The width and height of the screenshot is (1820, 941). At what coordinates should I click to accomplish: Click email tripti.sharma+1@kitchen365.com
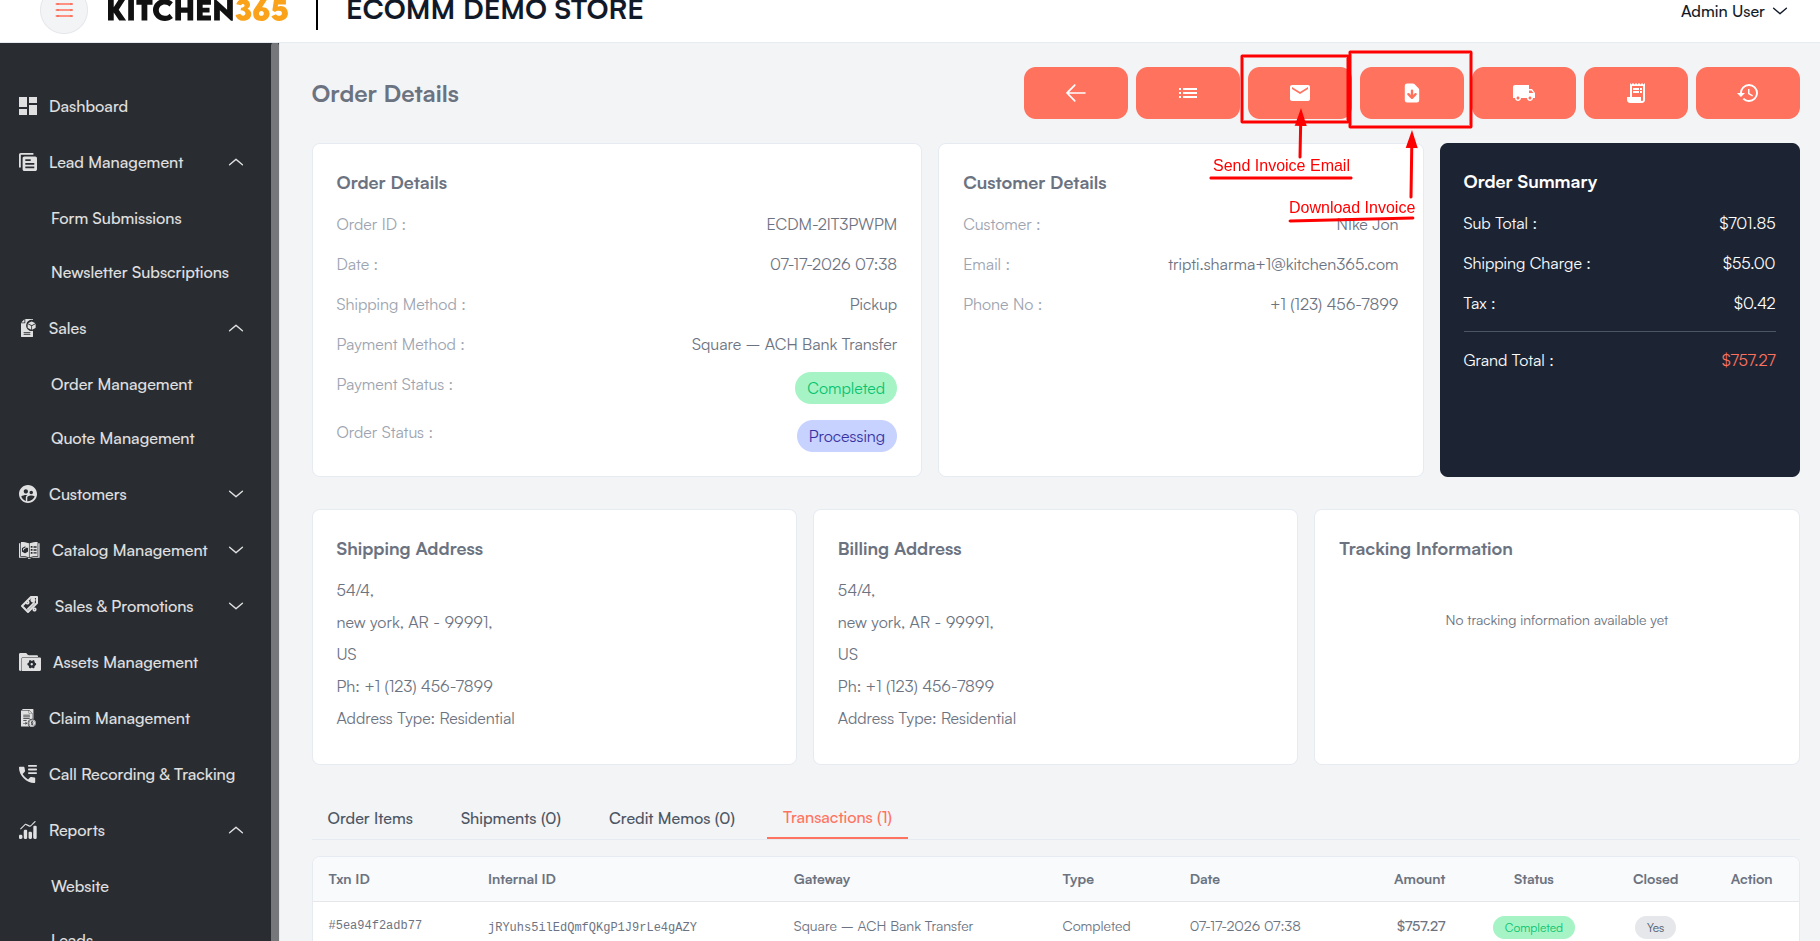[1283, 264]
